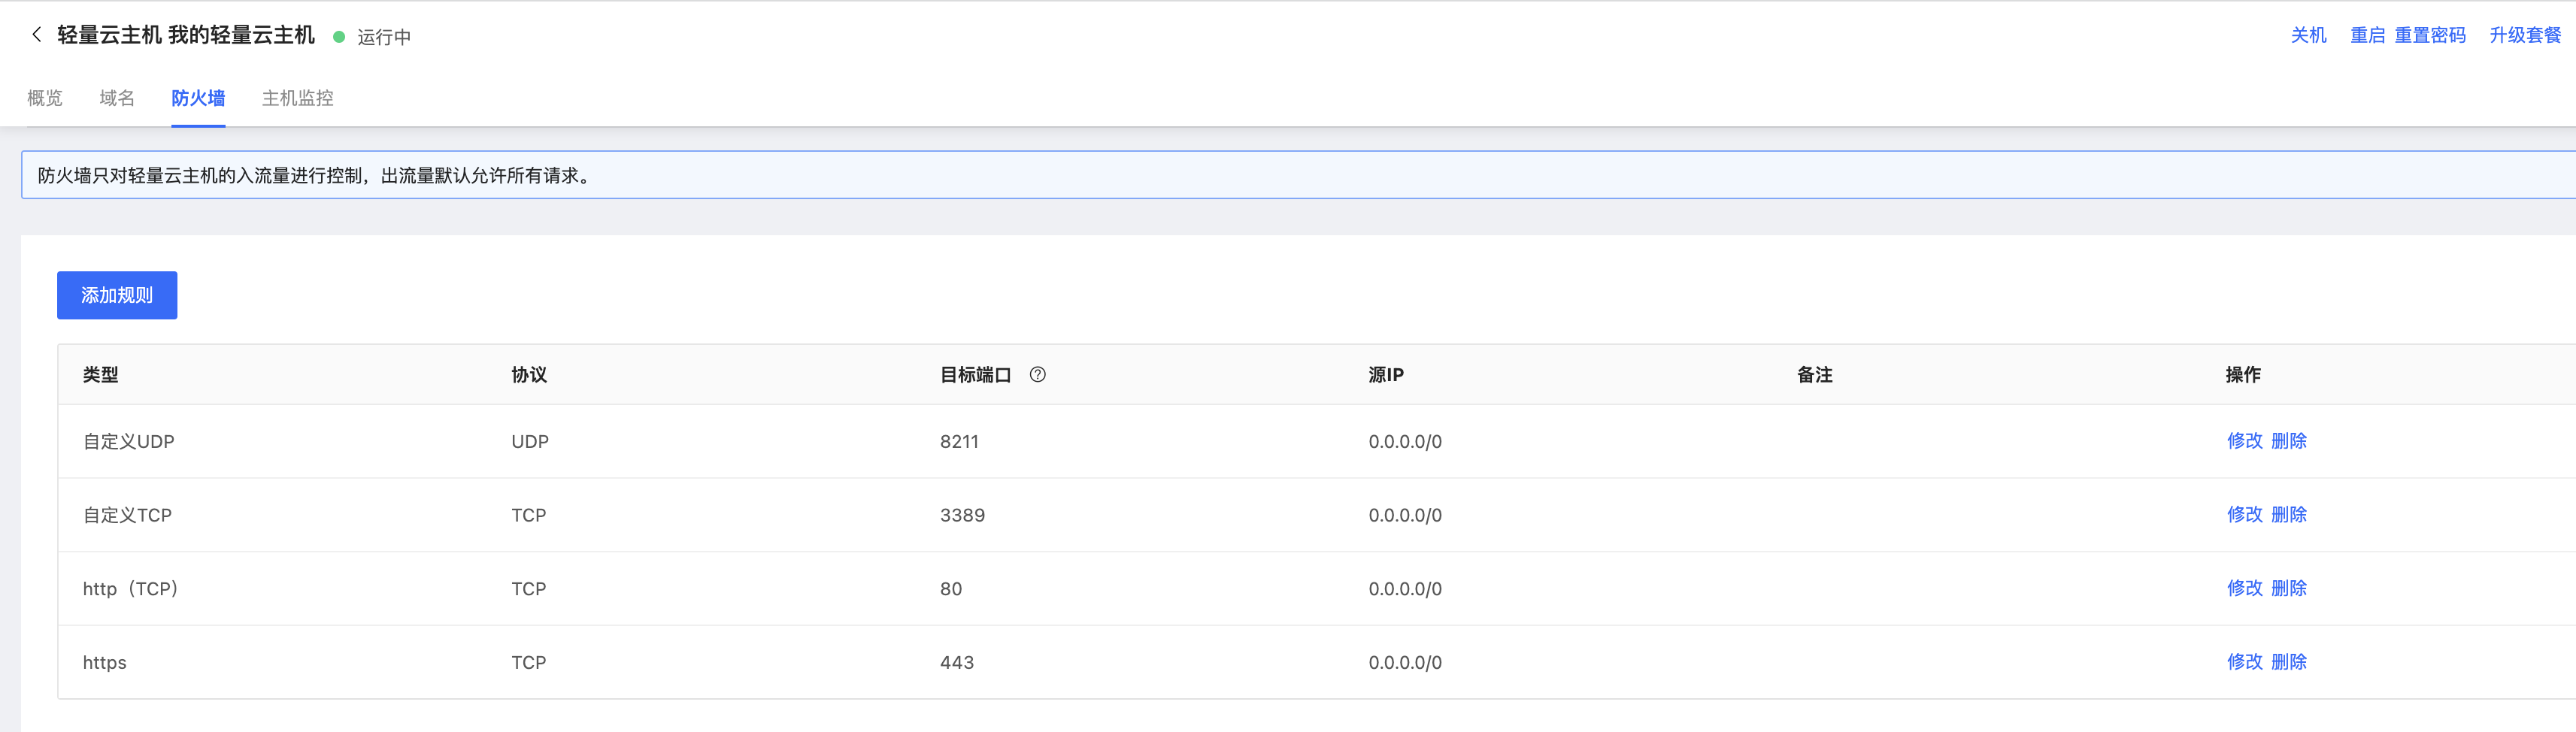Click the 源IP column header
This screenshot has width=2576, height=732.
coord(1386,374)
